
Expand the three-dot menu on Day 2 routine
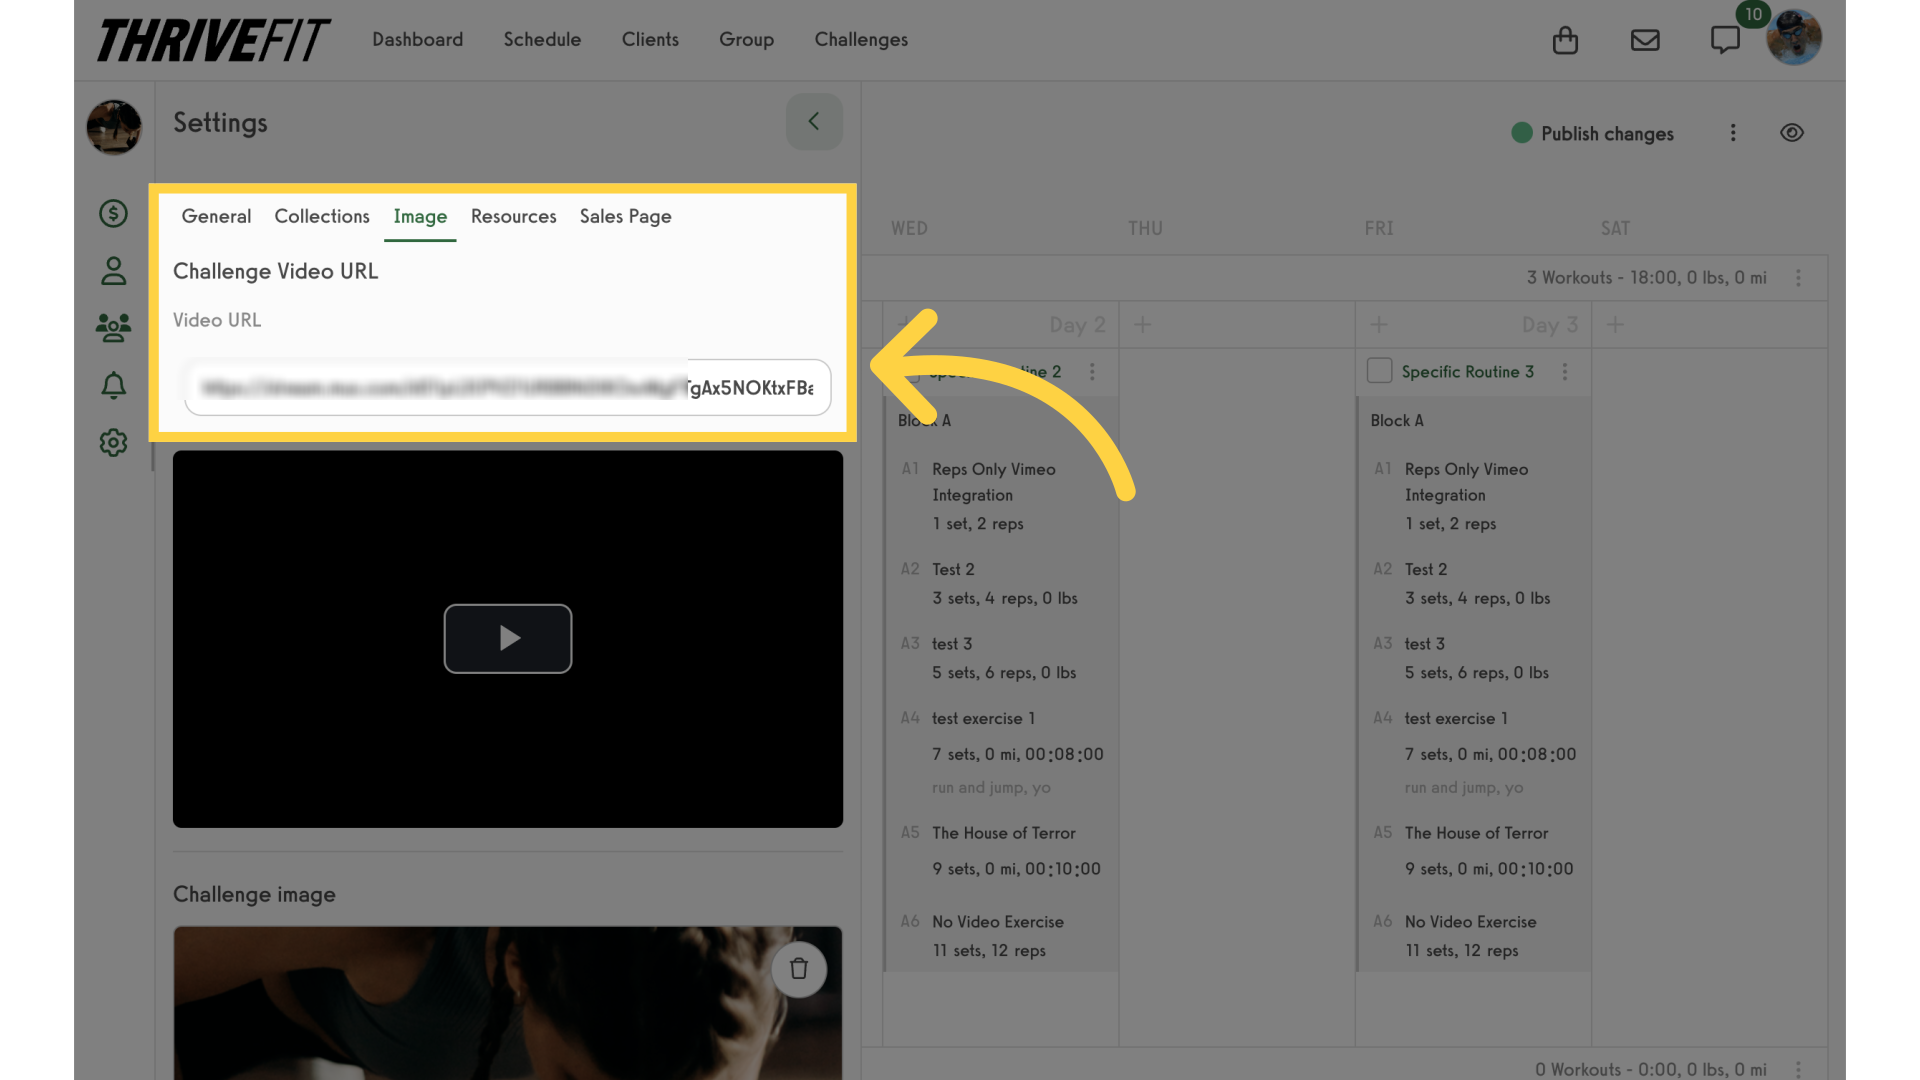point(1091,371)
